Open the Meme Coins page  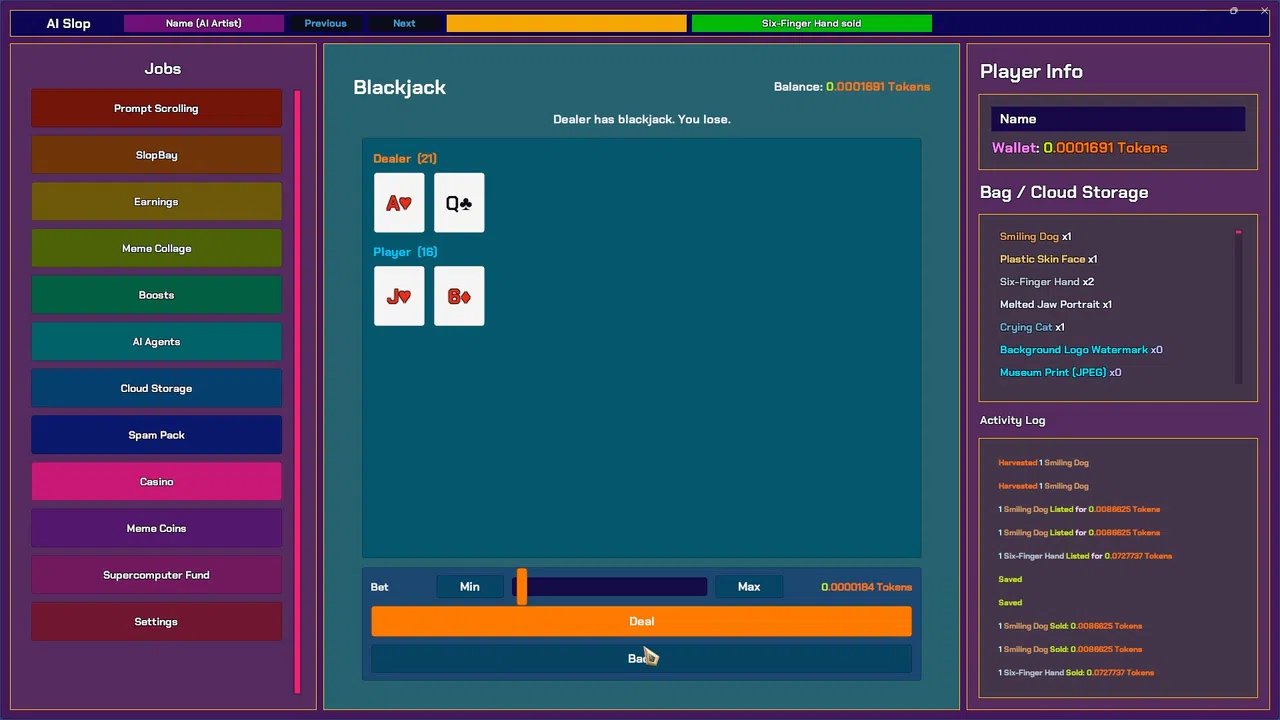[156, 528]
